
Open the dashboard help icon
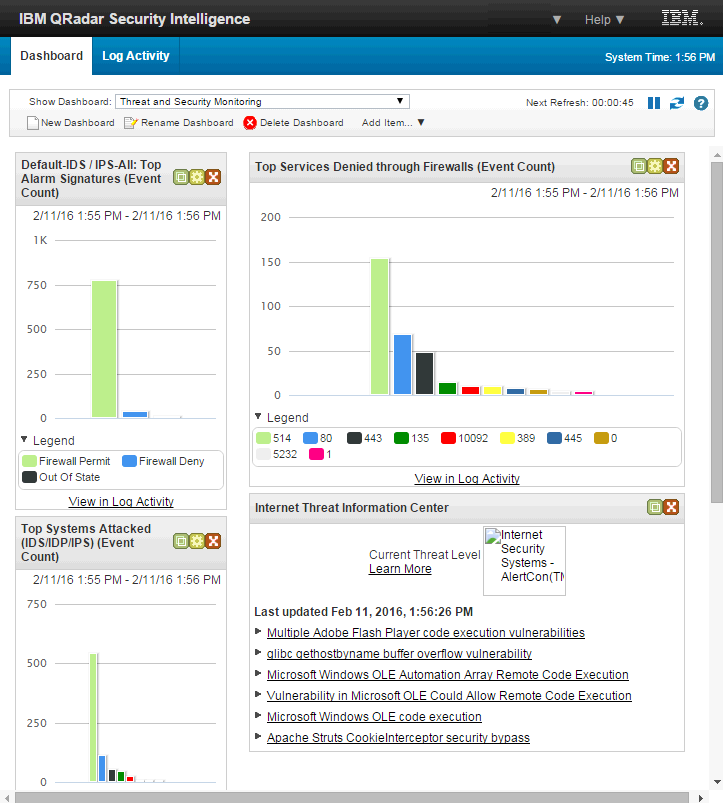tap(701, 103)
